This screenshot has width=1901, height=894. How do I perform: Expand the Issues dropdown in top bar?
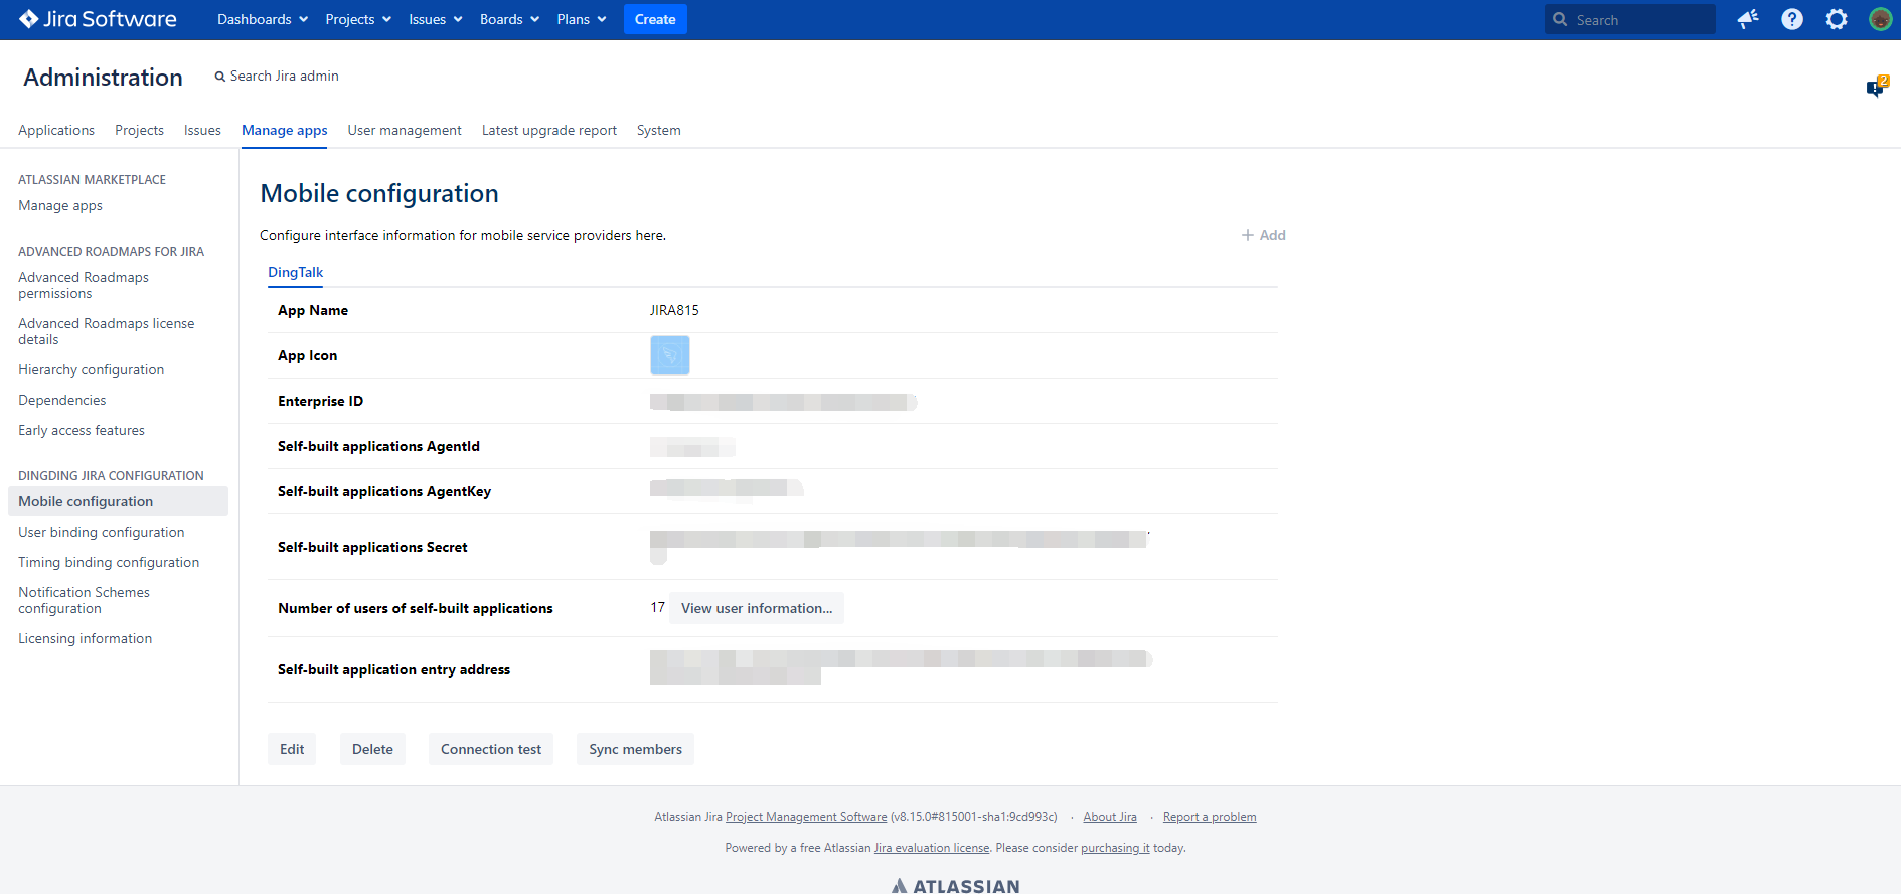coord(435,19)
